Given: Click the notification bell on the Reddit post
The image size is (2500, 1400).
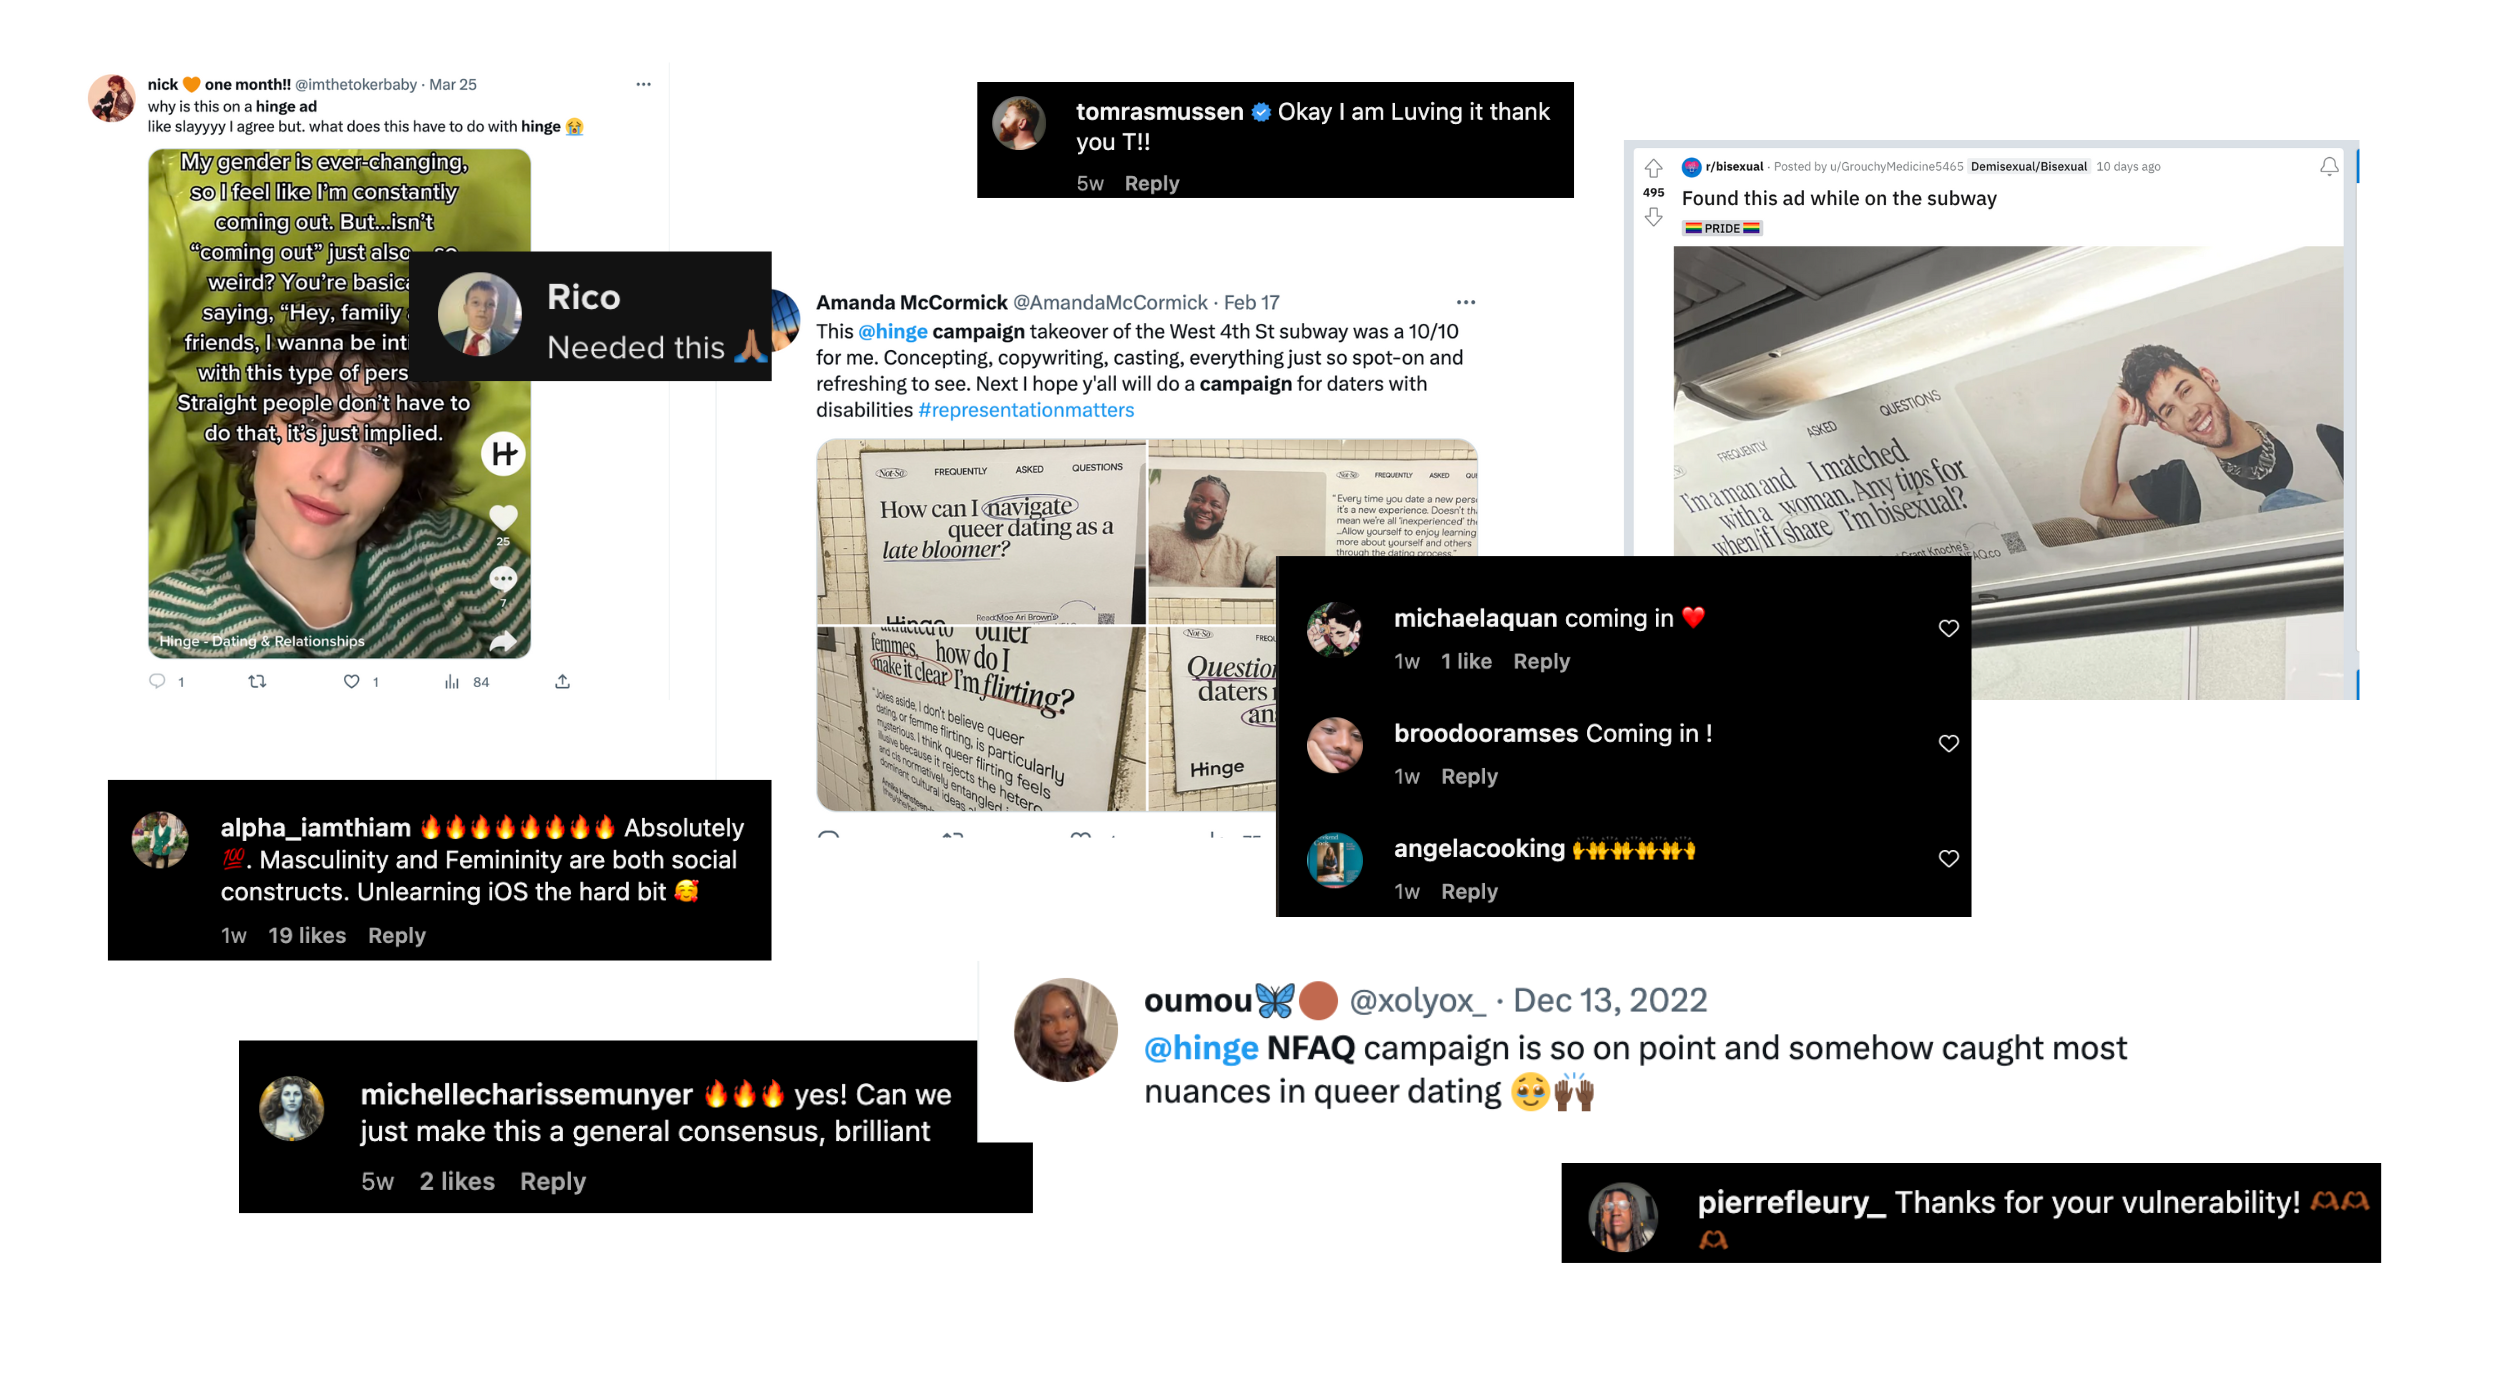Looking at the screenshot, I should (x=2329, y=166).
